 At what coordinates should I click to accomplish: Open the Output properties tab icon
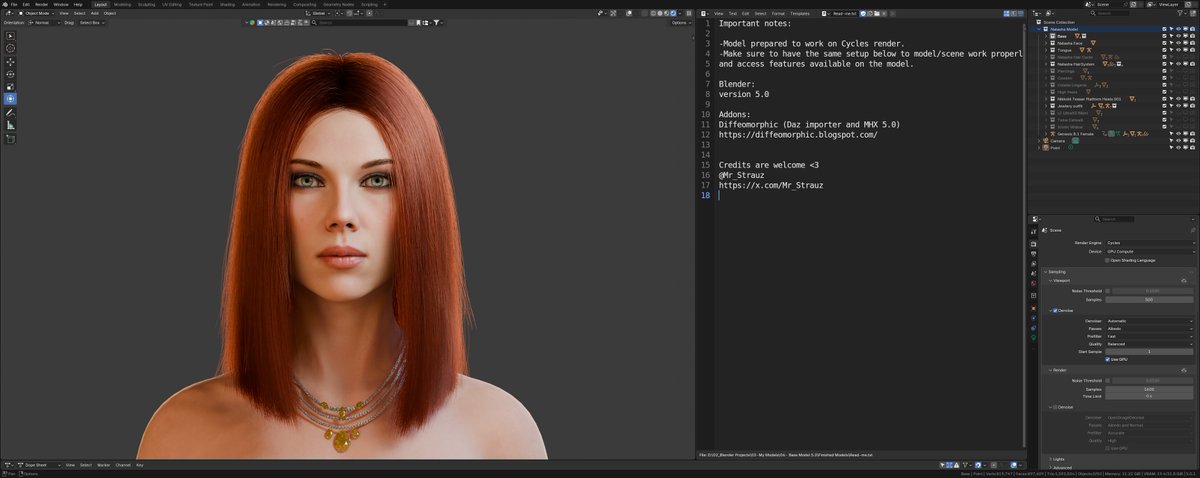click(x=1034, y=254)
